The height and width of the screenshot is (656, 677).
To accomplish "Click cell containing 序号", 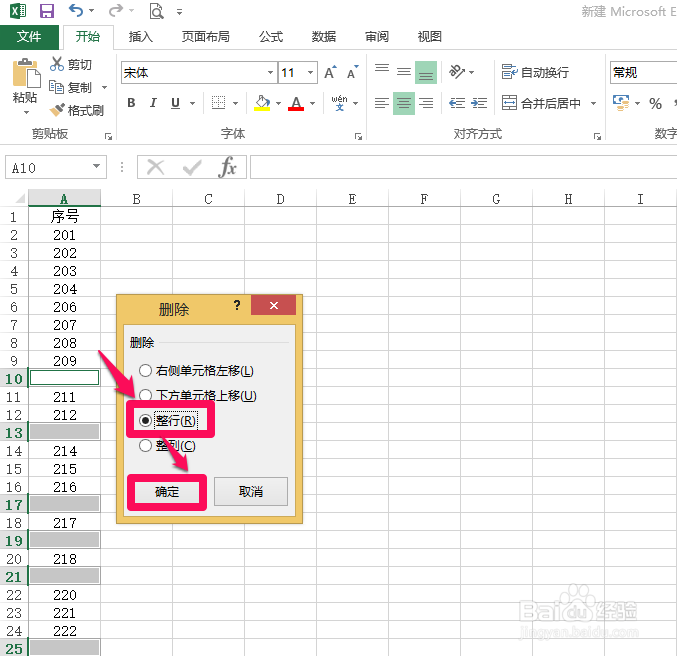I will 64,216.
